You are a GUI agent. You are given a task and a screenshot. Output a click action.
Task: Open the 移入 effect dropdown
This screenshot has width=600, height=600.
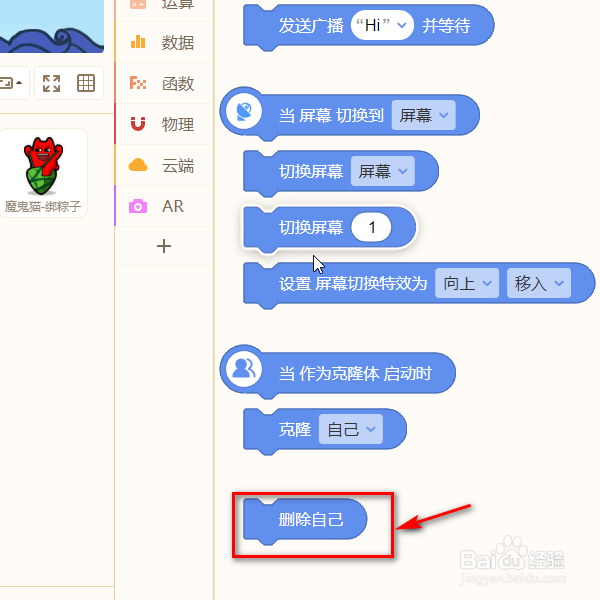tap(539, 283)
